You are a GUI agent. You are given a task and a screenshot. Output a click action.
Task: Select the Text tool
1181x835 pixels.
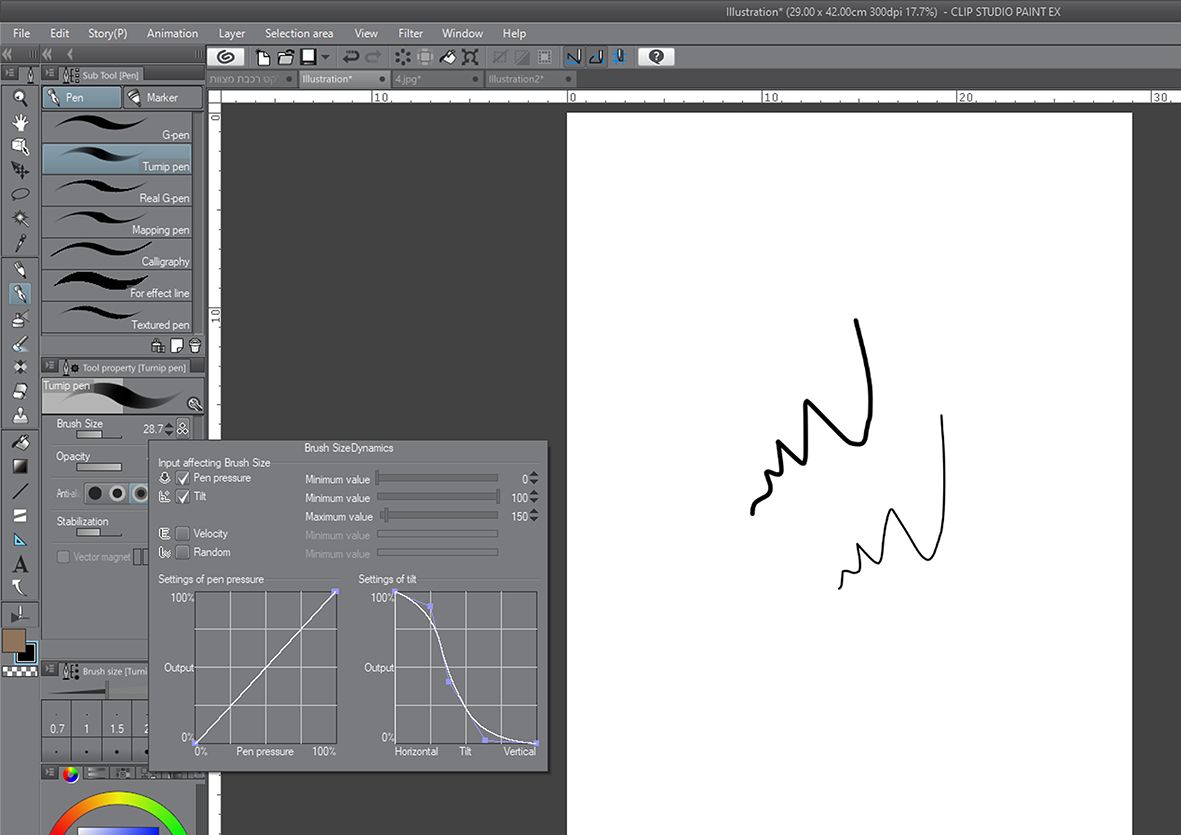click(x=20, y=563)
